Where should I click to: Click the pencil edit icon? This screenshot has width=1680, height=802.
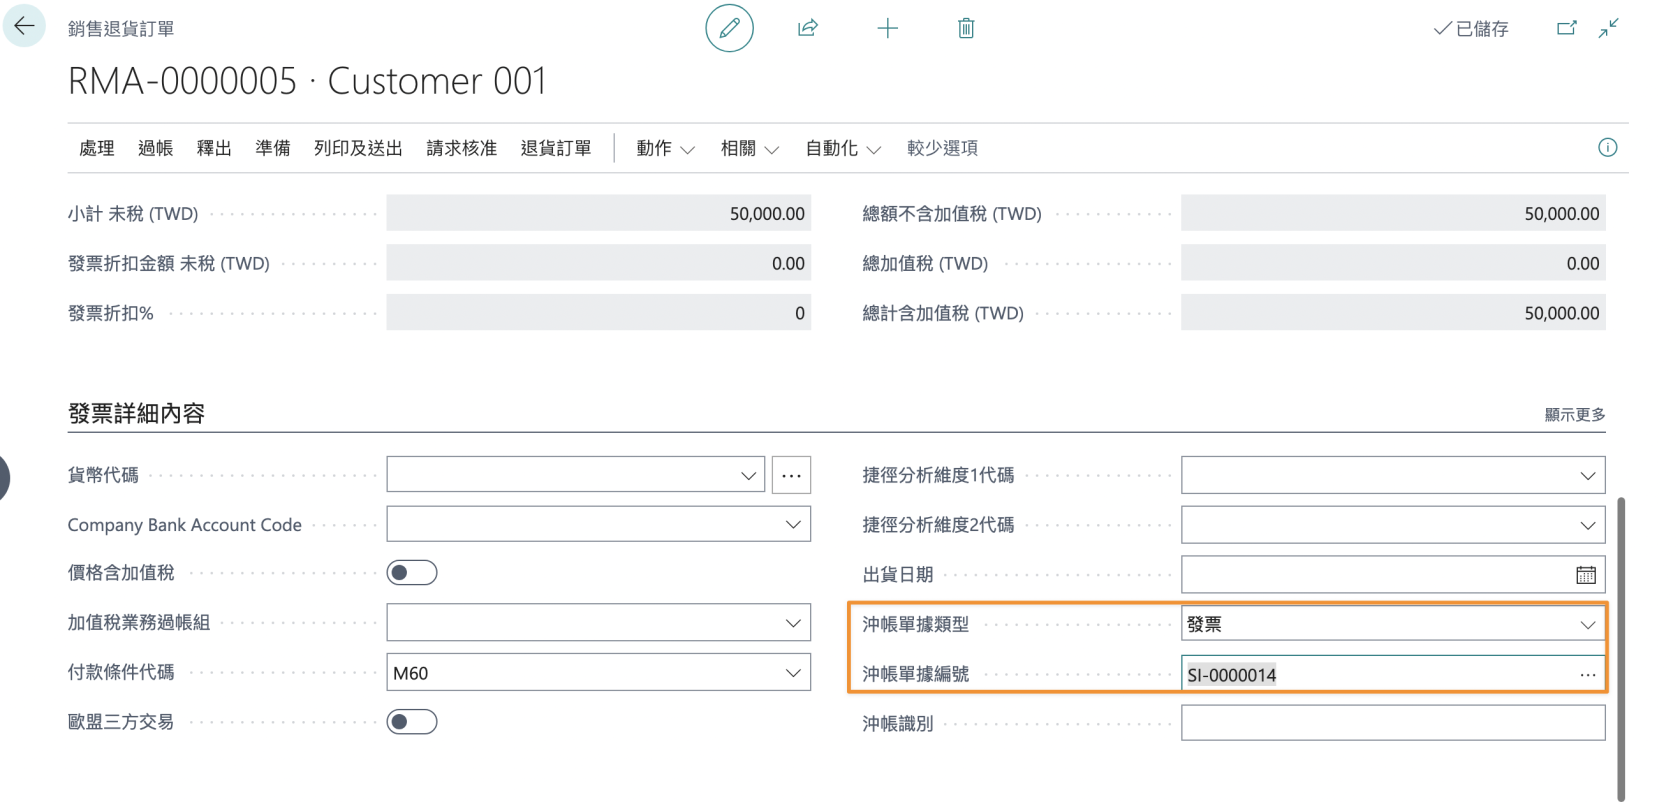tap(729, 28)
